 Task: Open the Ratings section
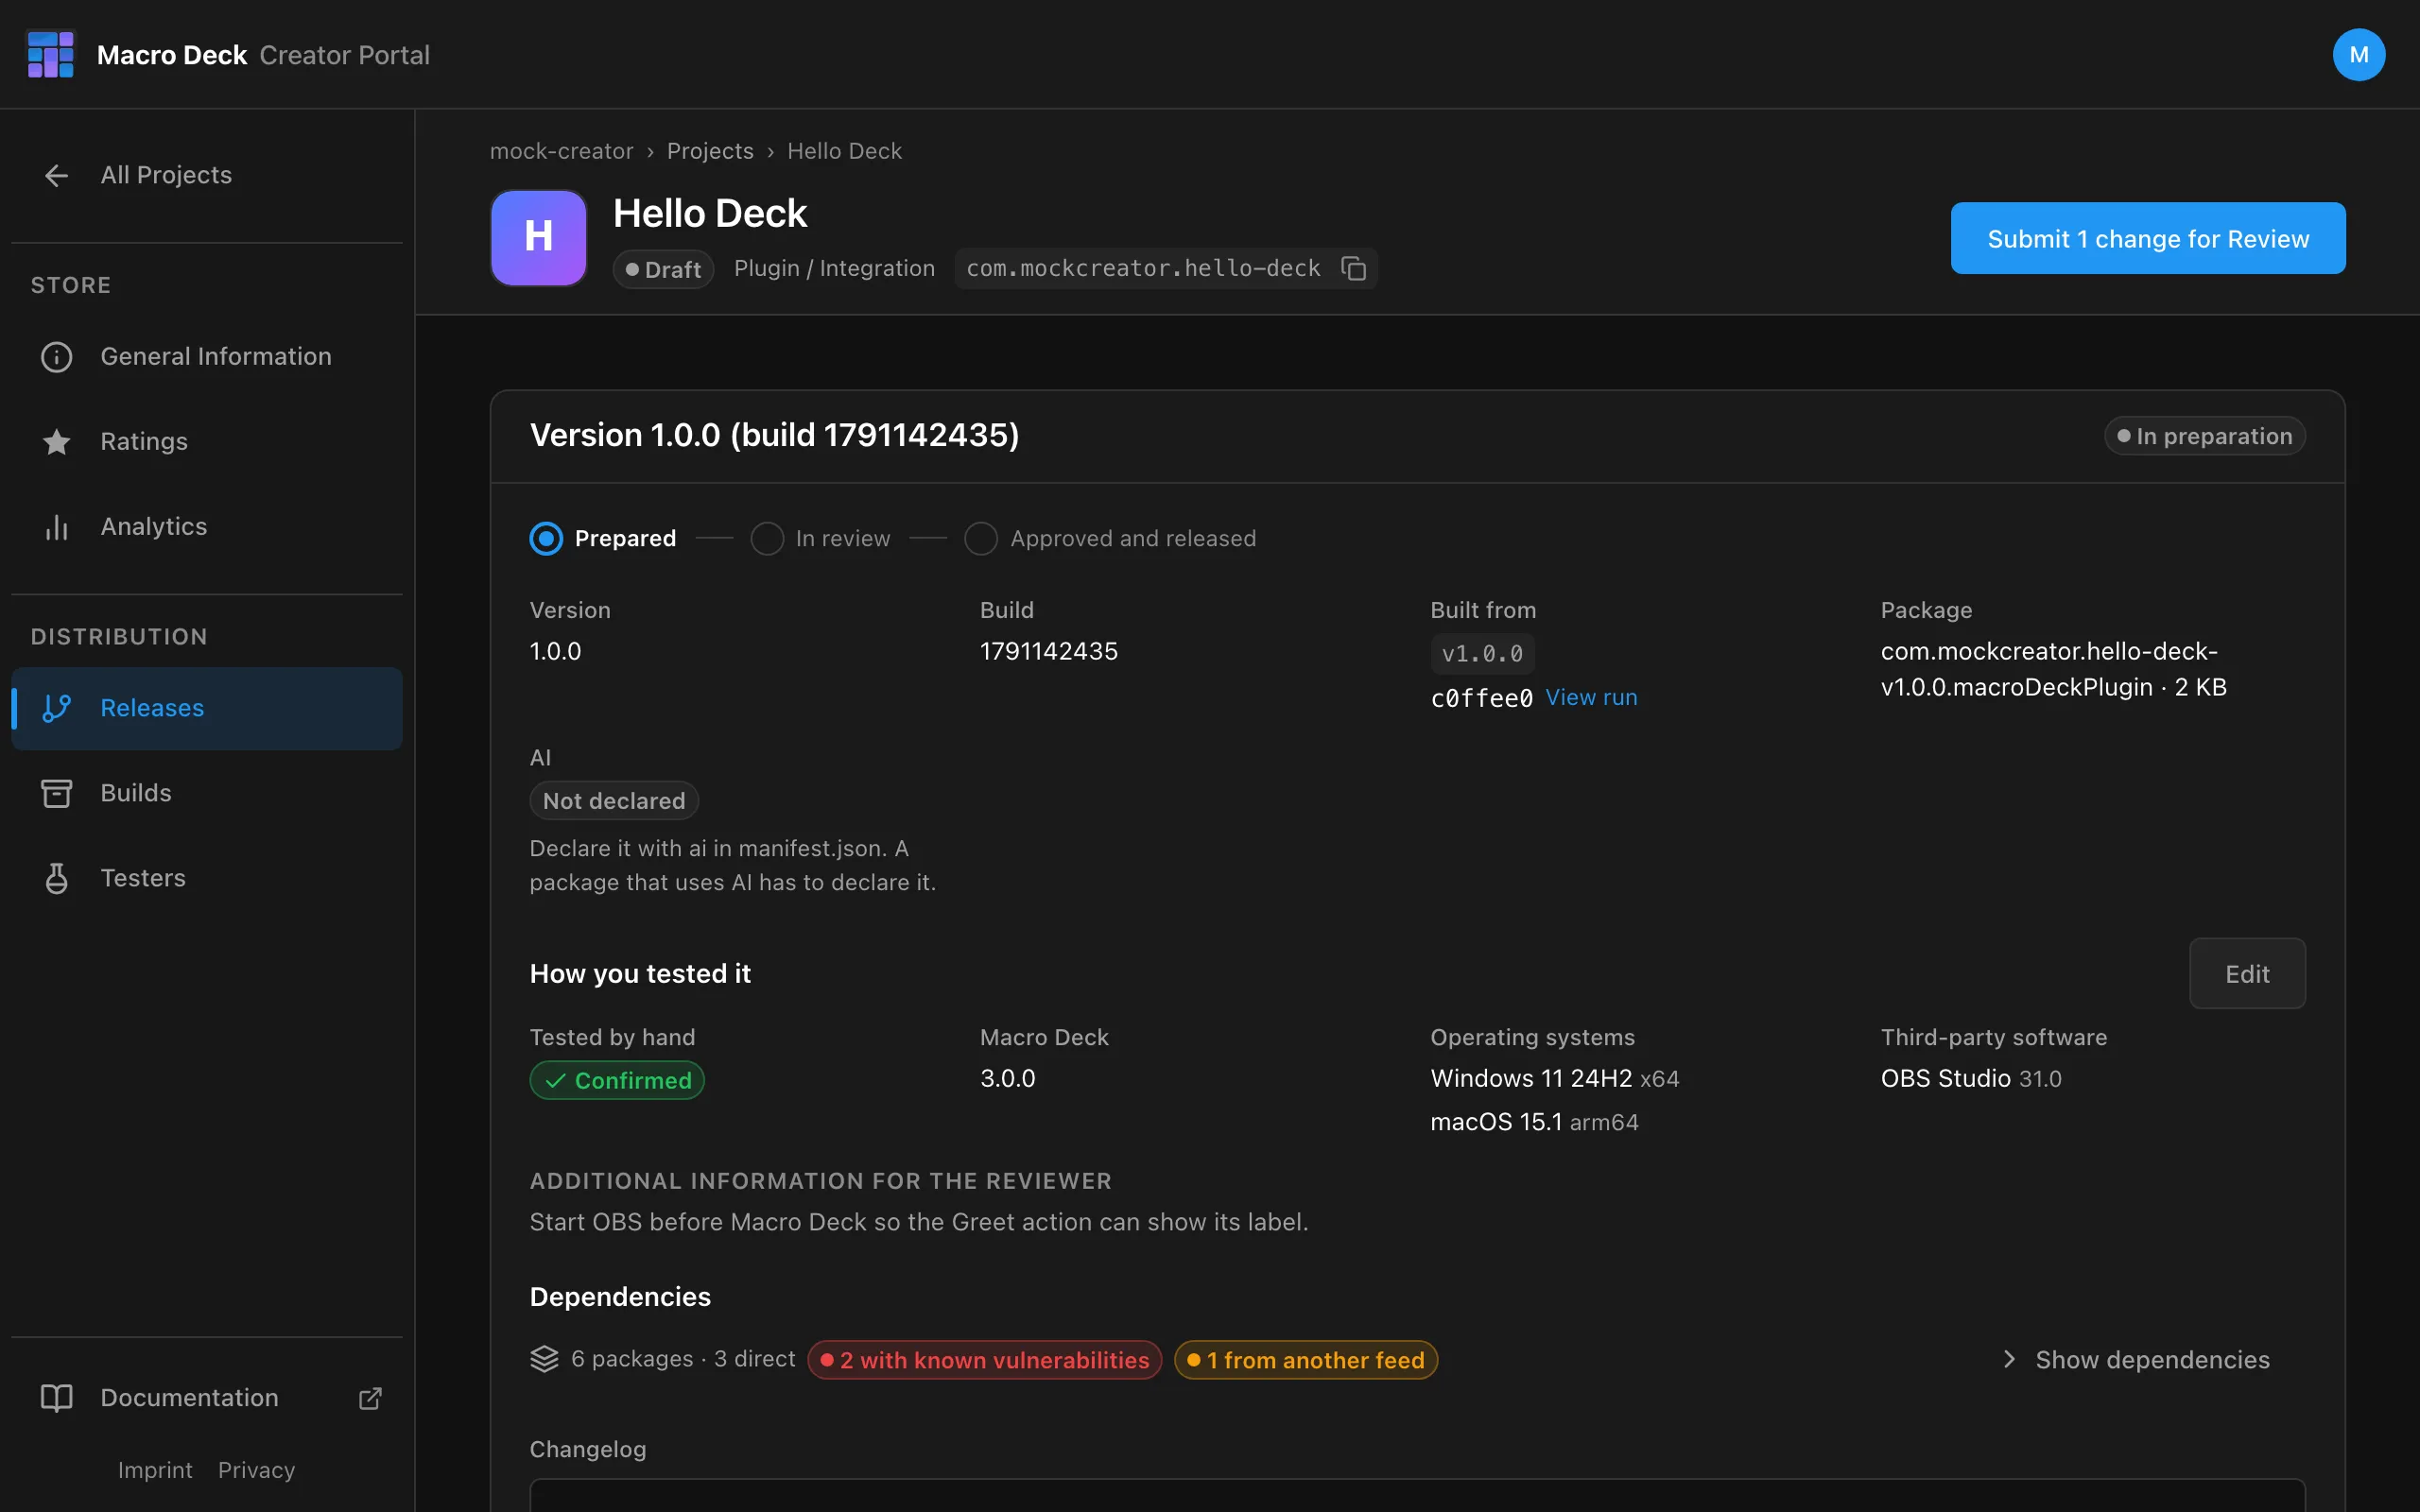coord(207,441)
